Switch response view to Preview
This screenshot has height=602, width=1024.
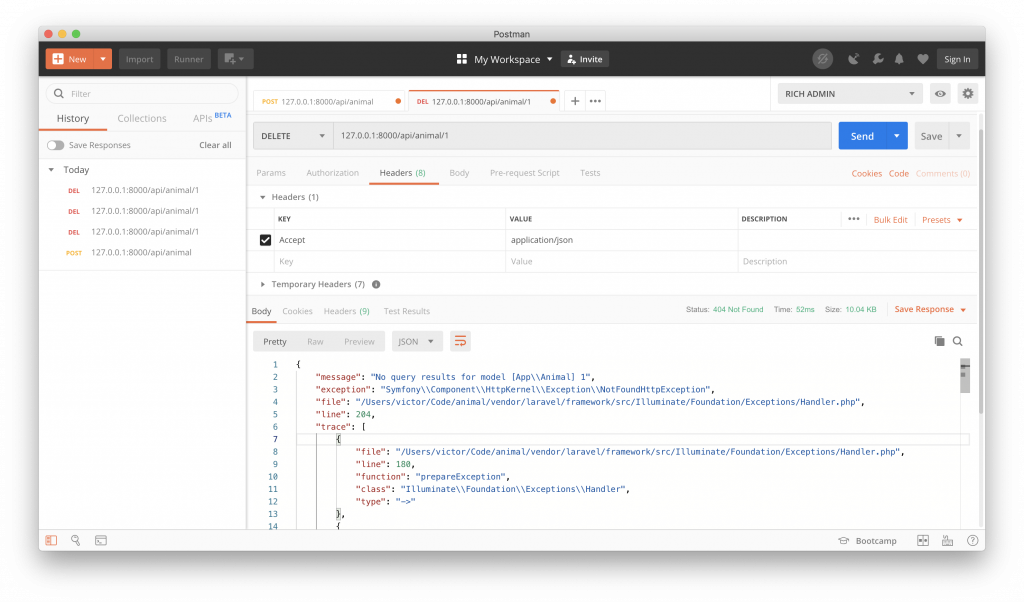[x=359, y=341]
